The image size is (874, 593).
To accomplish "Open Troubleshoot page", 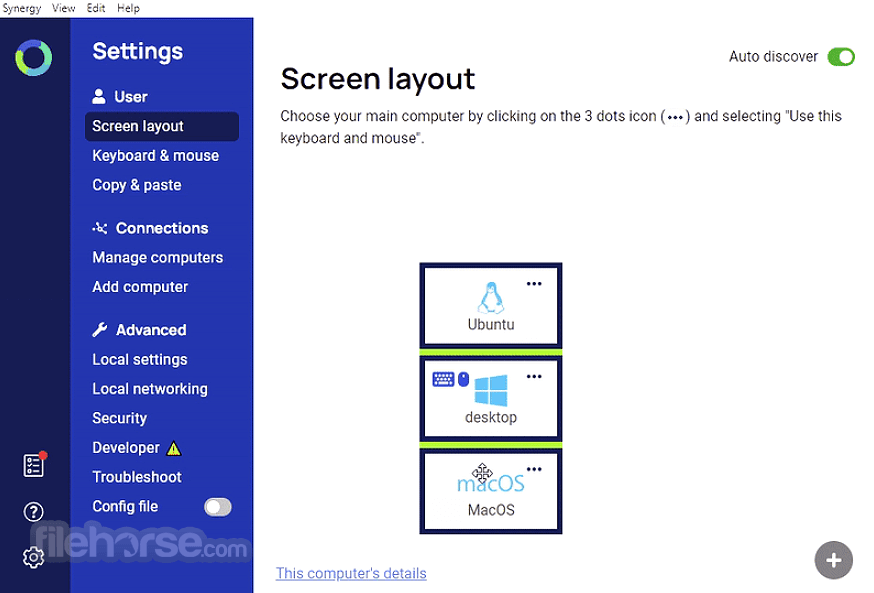I will [x=137, y=477].
